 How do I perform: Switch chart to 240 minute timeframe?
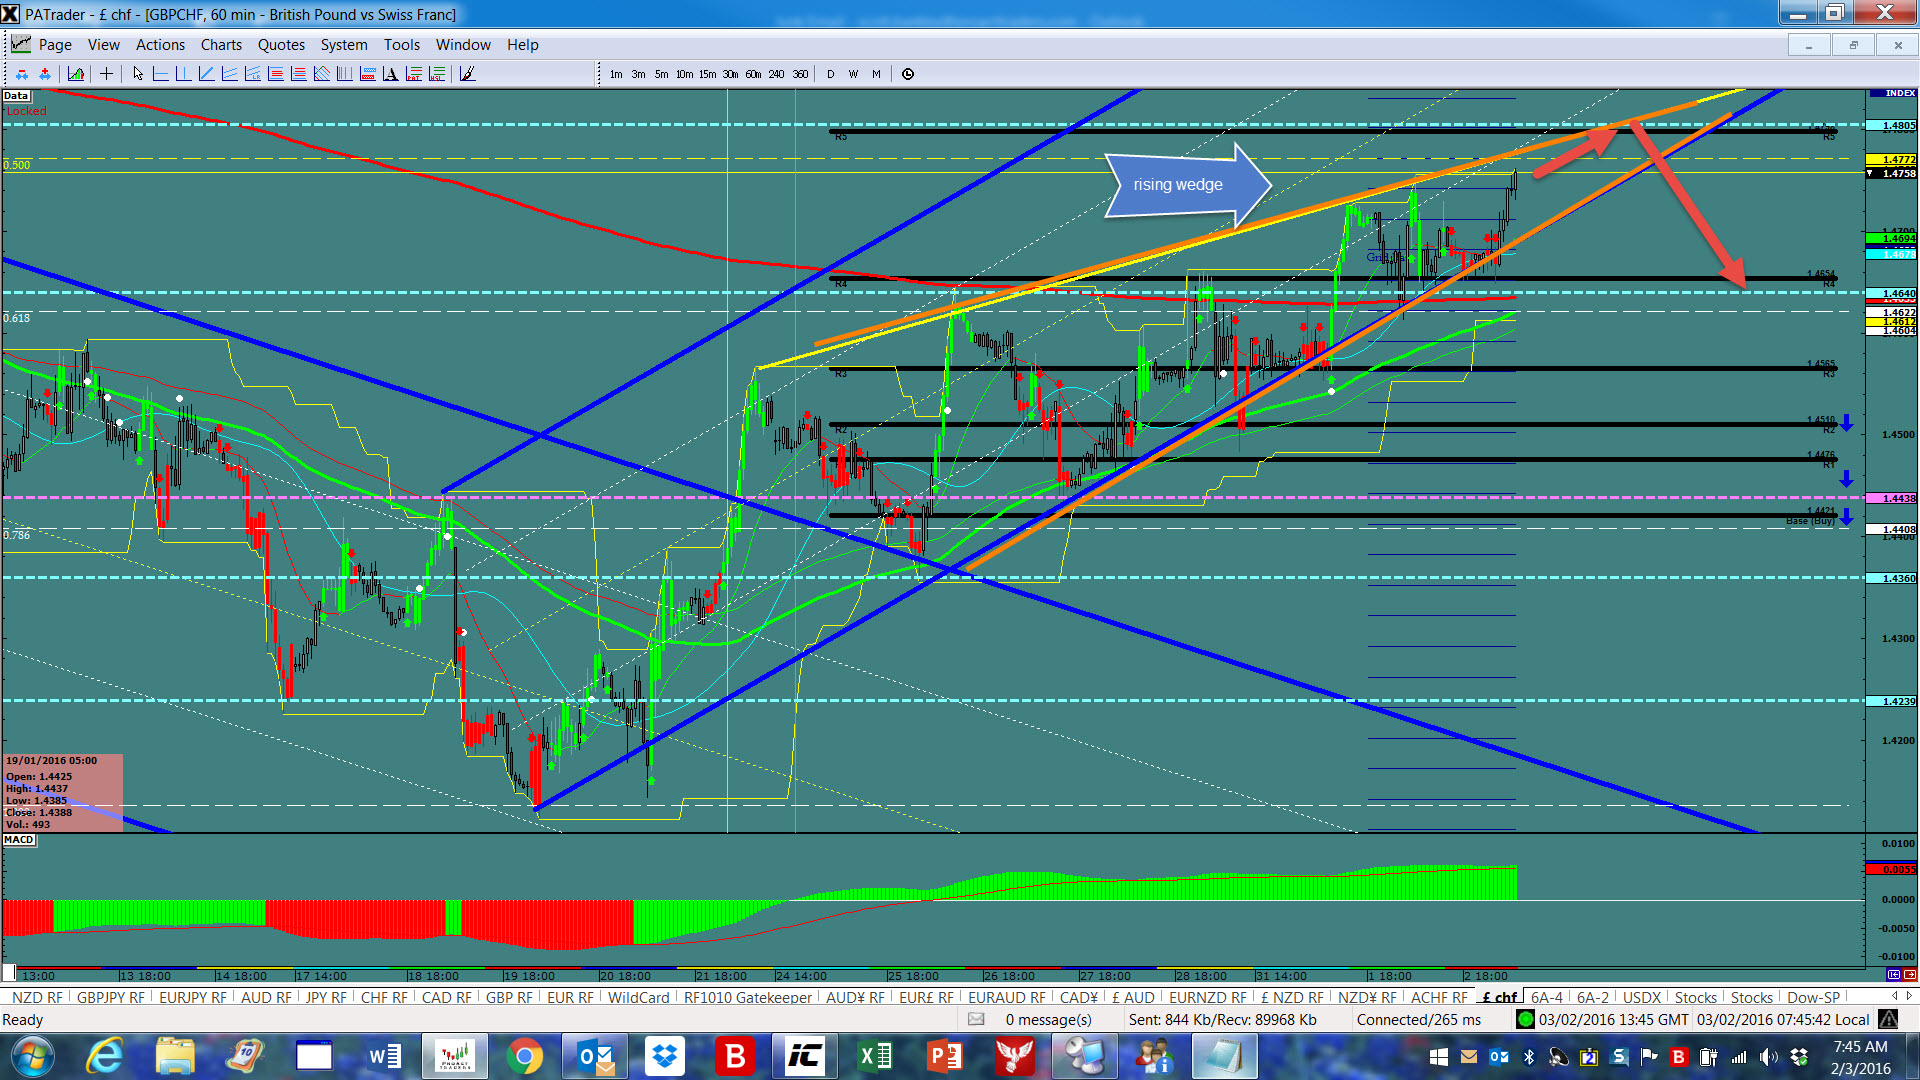pos(776,74)
